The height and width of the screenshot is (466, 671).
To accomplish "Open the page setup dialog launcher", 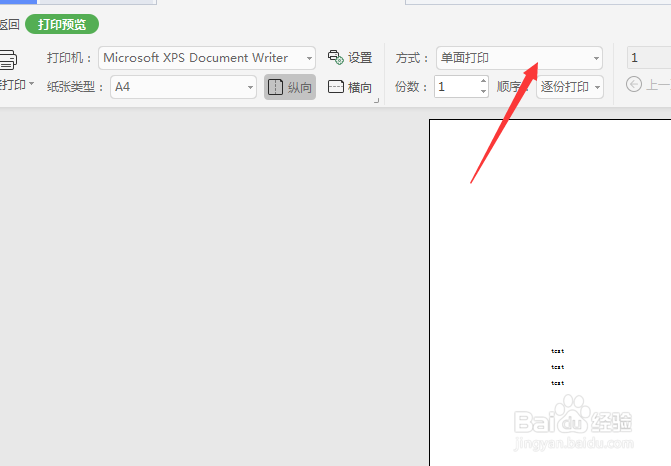I will (x=377, y=101).
